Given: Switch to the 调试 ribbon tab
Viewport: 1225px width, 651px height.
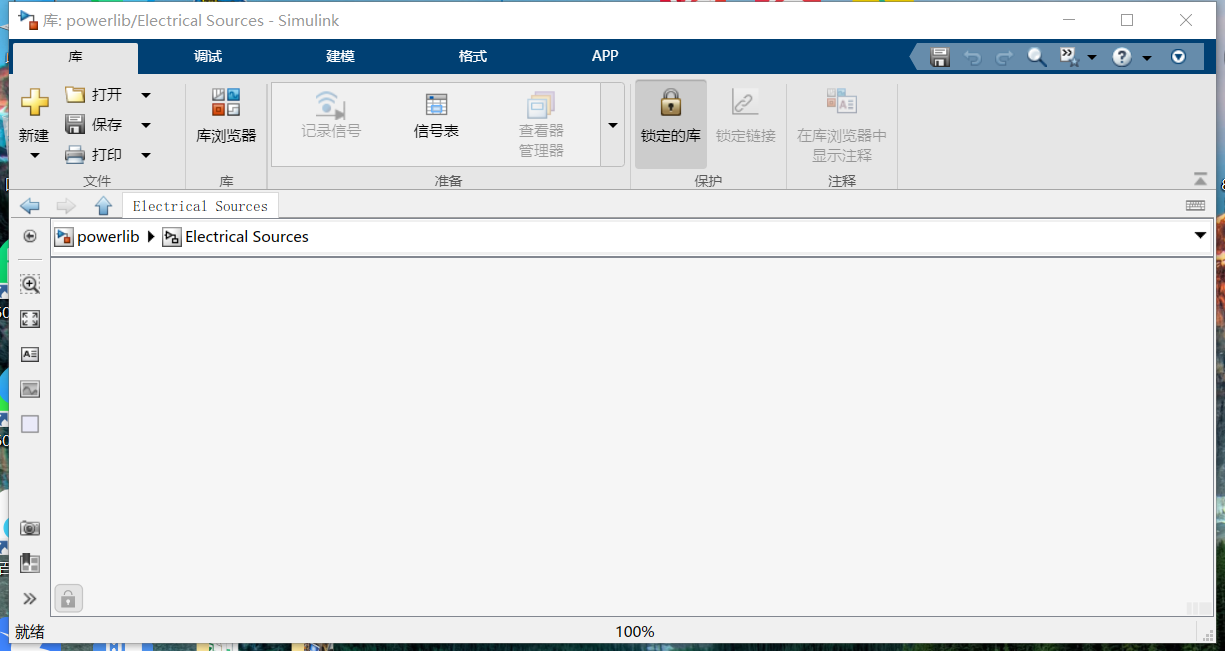Looking at the screenshot, I should (208, 56).
